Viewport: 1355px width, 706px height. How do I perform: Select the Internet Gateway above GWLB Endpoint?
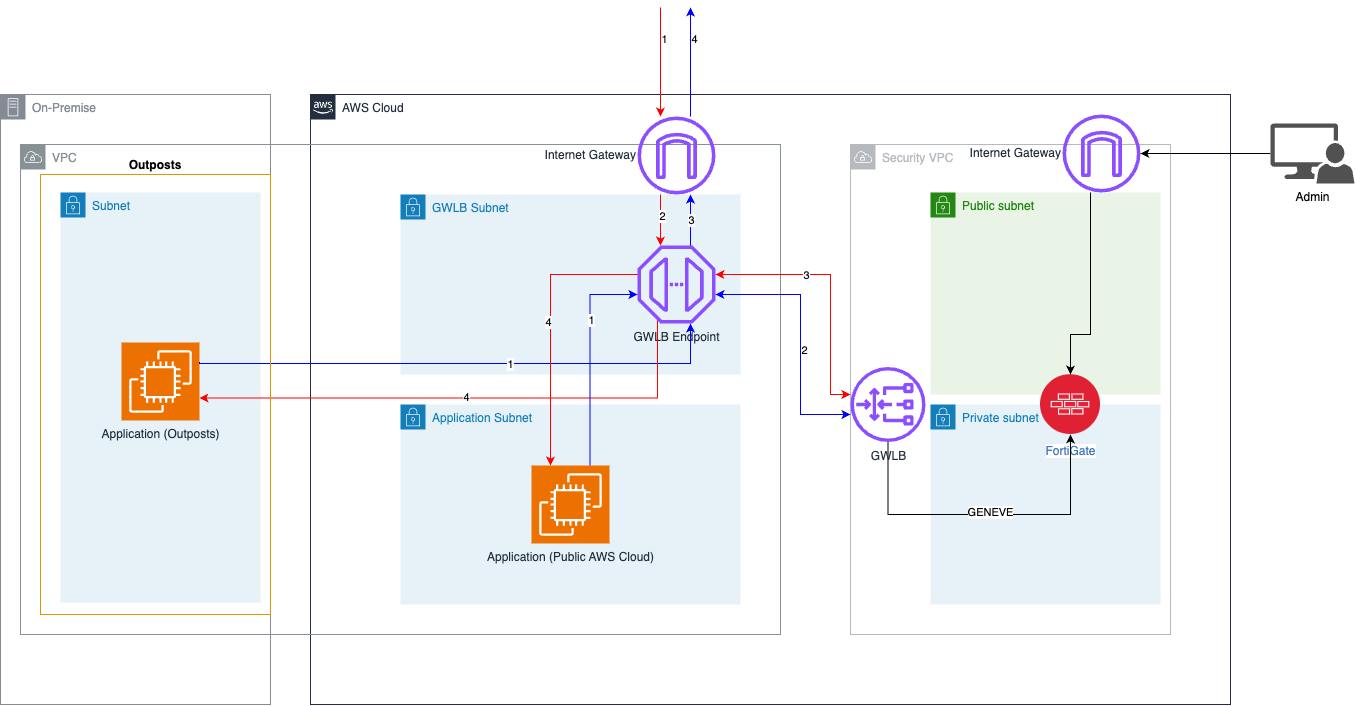pos(676,155)
